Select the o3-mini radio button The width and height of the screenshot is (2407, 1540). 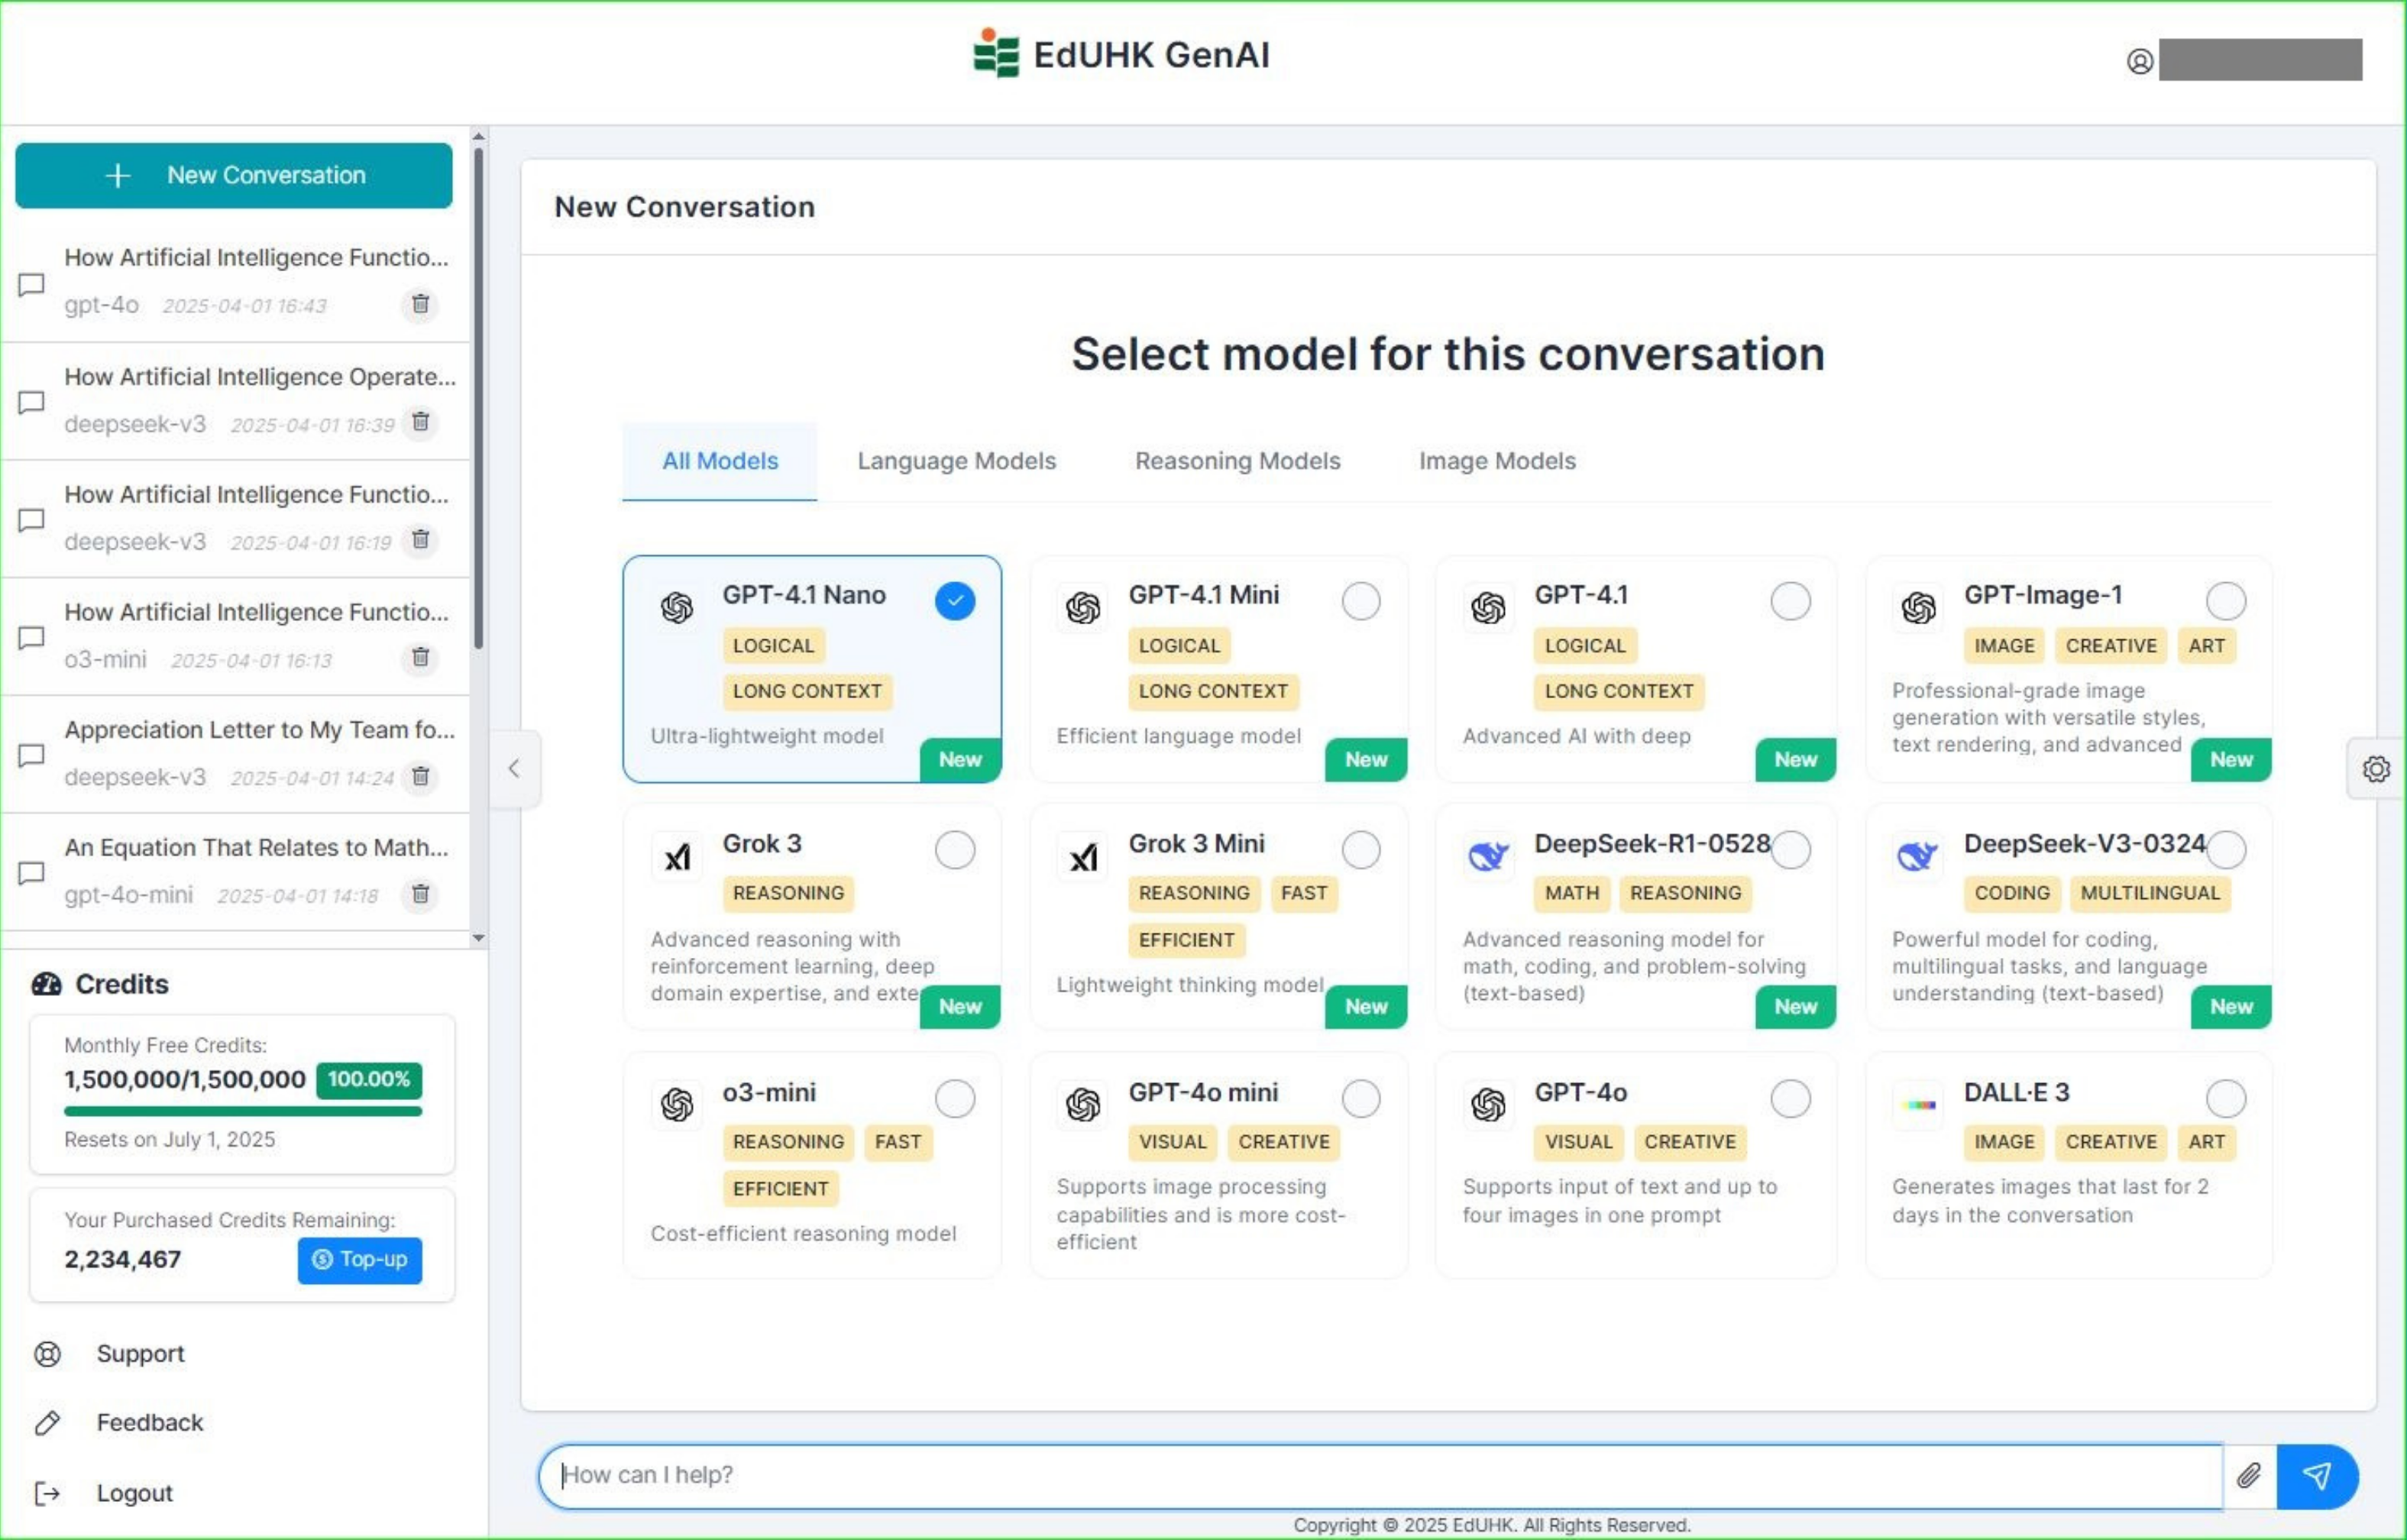pos(955,1099)
